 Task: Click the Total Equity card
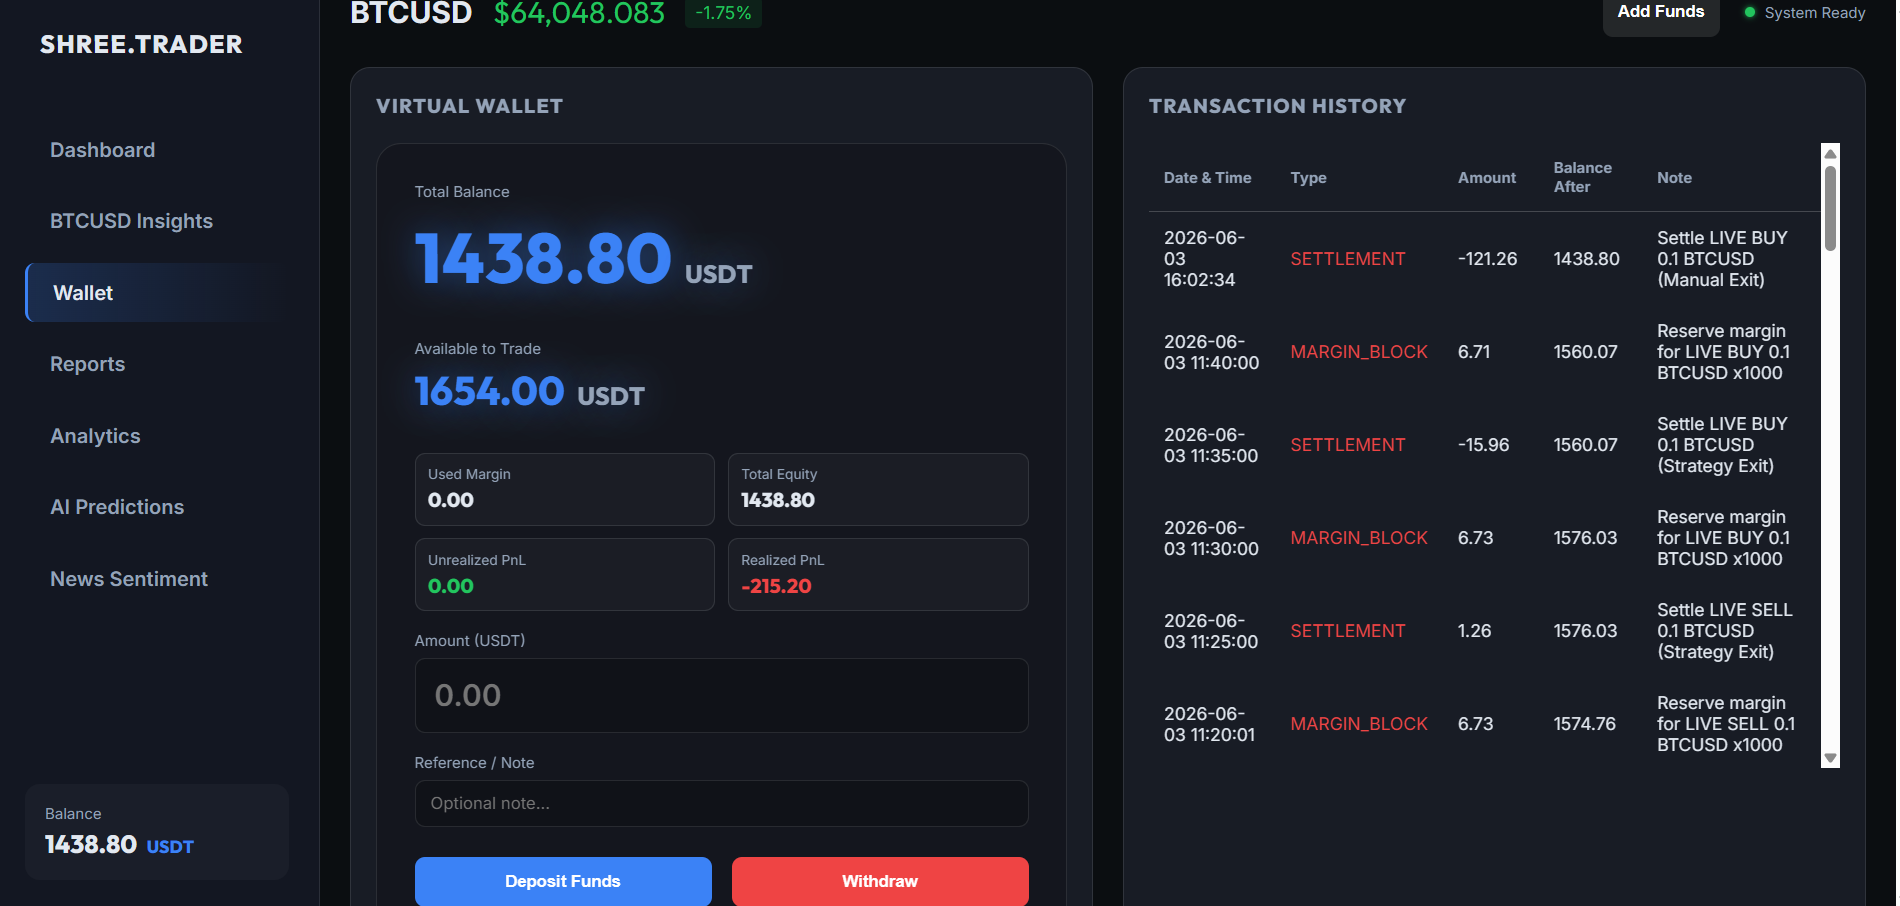(x=878, y=489)
